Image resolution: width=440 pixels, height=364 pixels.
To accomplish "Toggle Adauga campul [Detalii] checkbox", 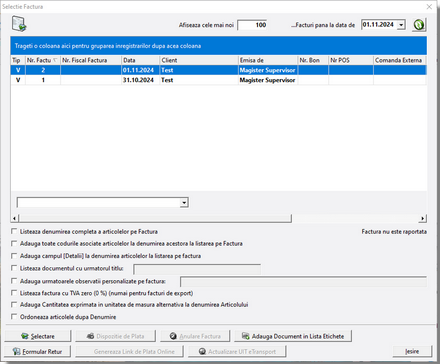I will click(x=14, y=256).
